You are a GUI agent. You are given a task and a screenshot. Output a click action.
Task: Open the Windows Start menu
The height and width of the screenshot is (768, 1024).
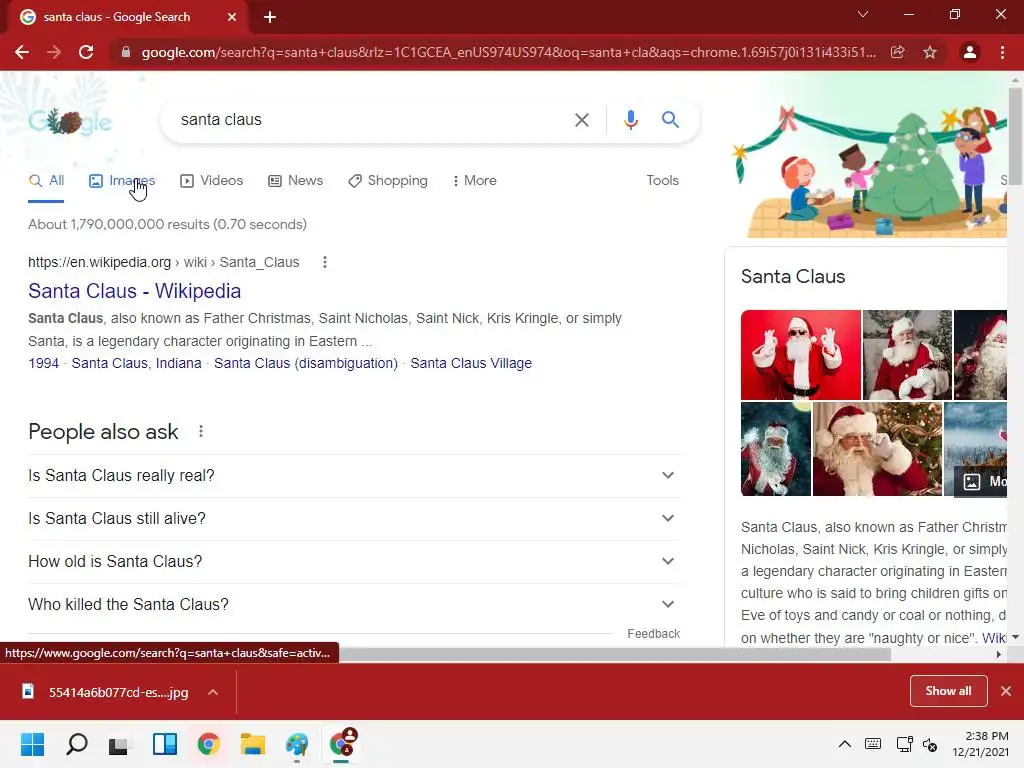click(33, 744)
